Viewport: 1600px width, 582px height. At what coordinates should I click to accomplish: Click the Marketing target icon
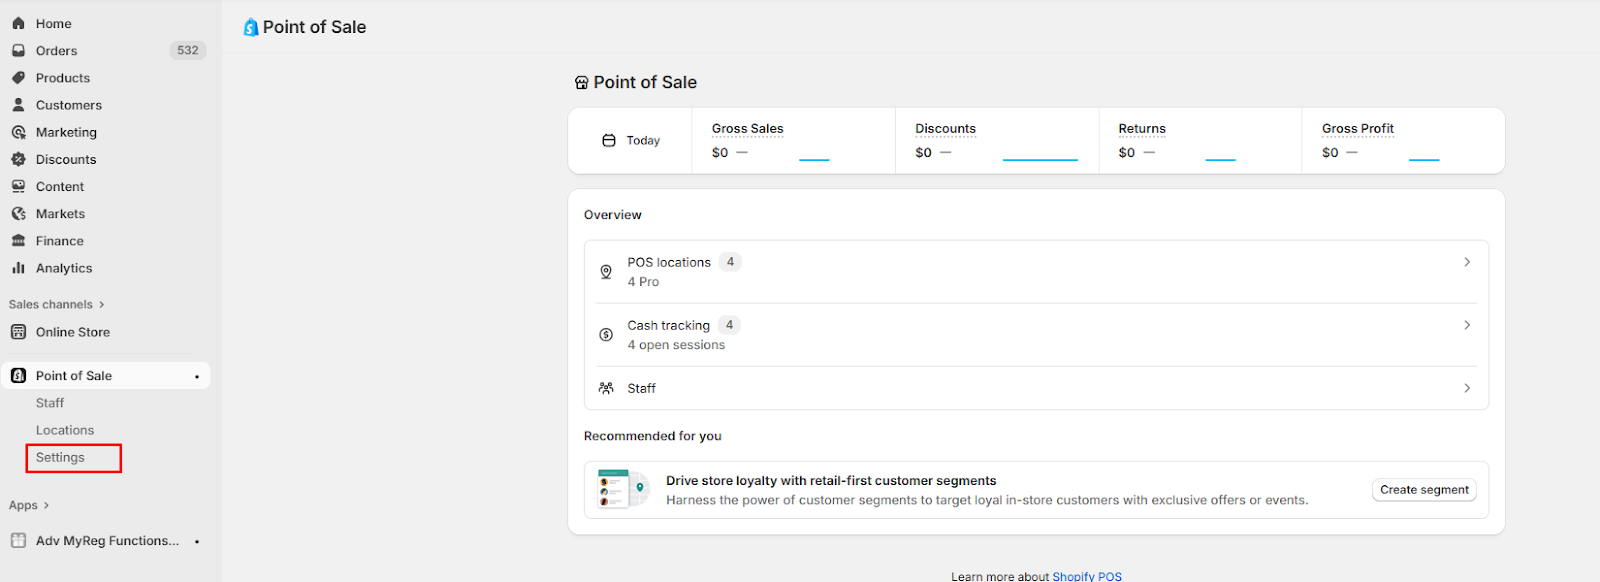pos(18,132)
